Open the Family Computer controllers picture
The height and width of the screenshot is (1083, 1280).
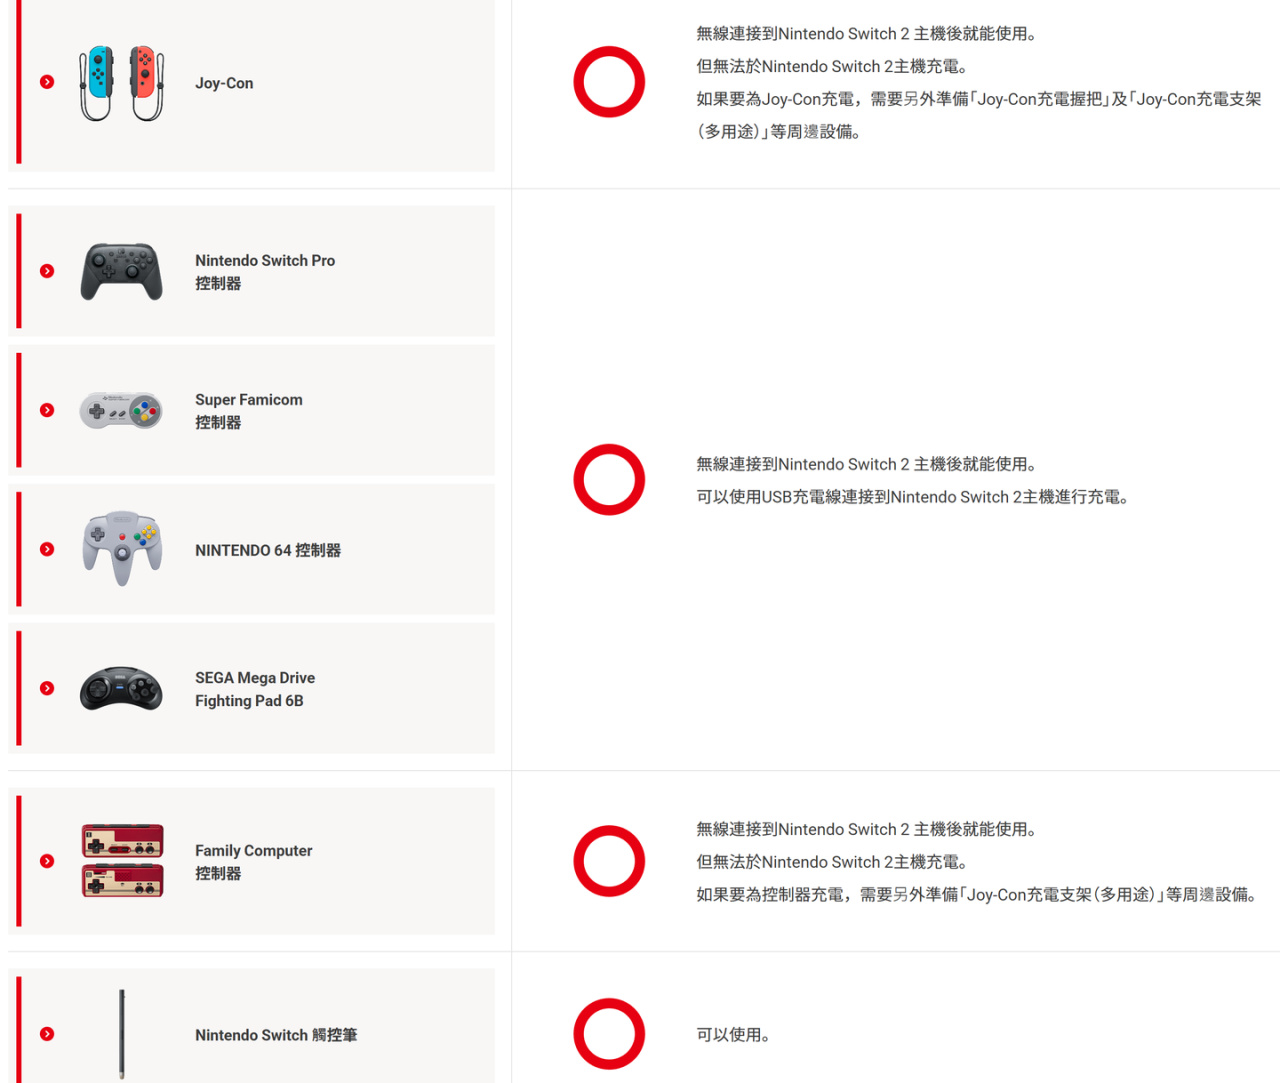point(122,860)
